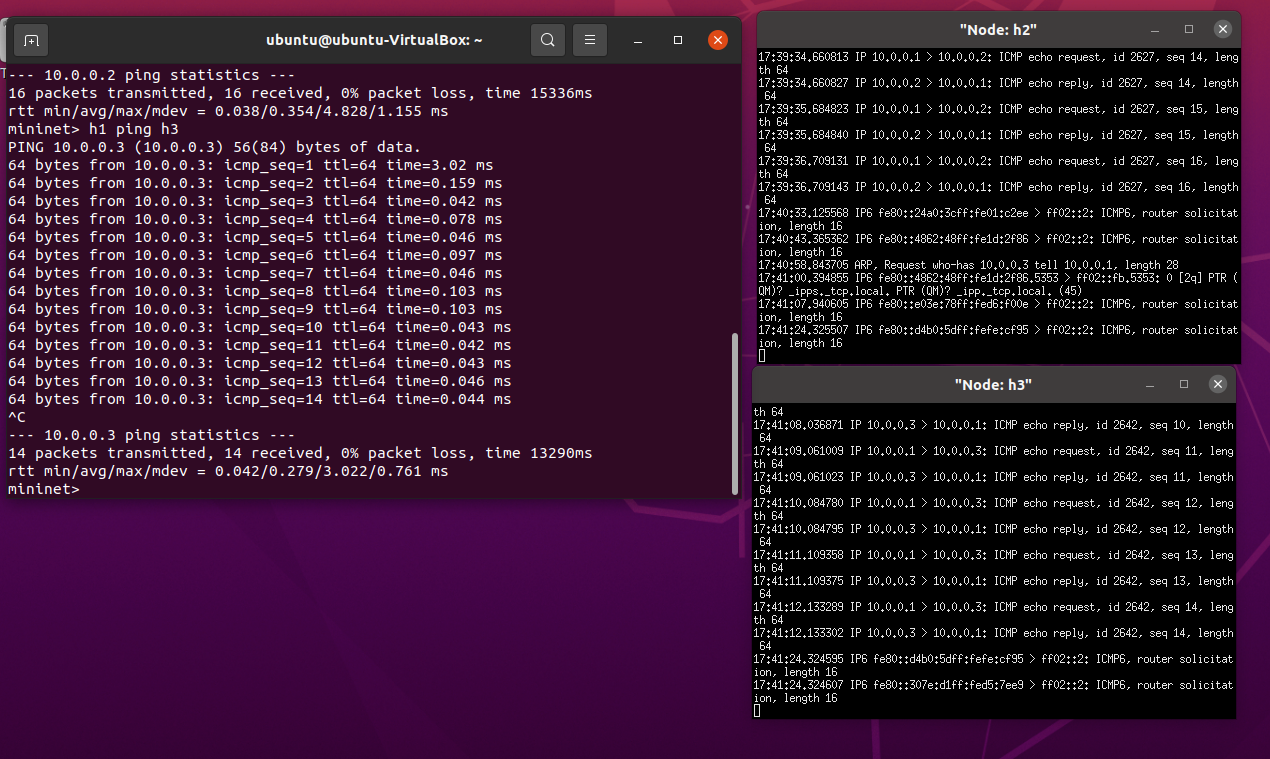Open a new terminal tab
The height and width of the screenshot is (759, 1270).
[31, 40]
